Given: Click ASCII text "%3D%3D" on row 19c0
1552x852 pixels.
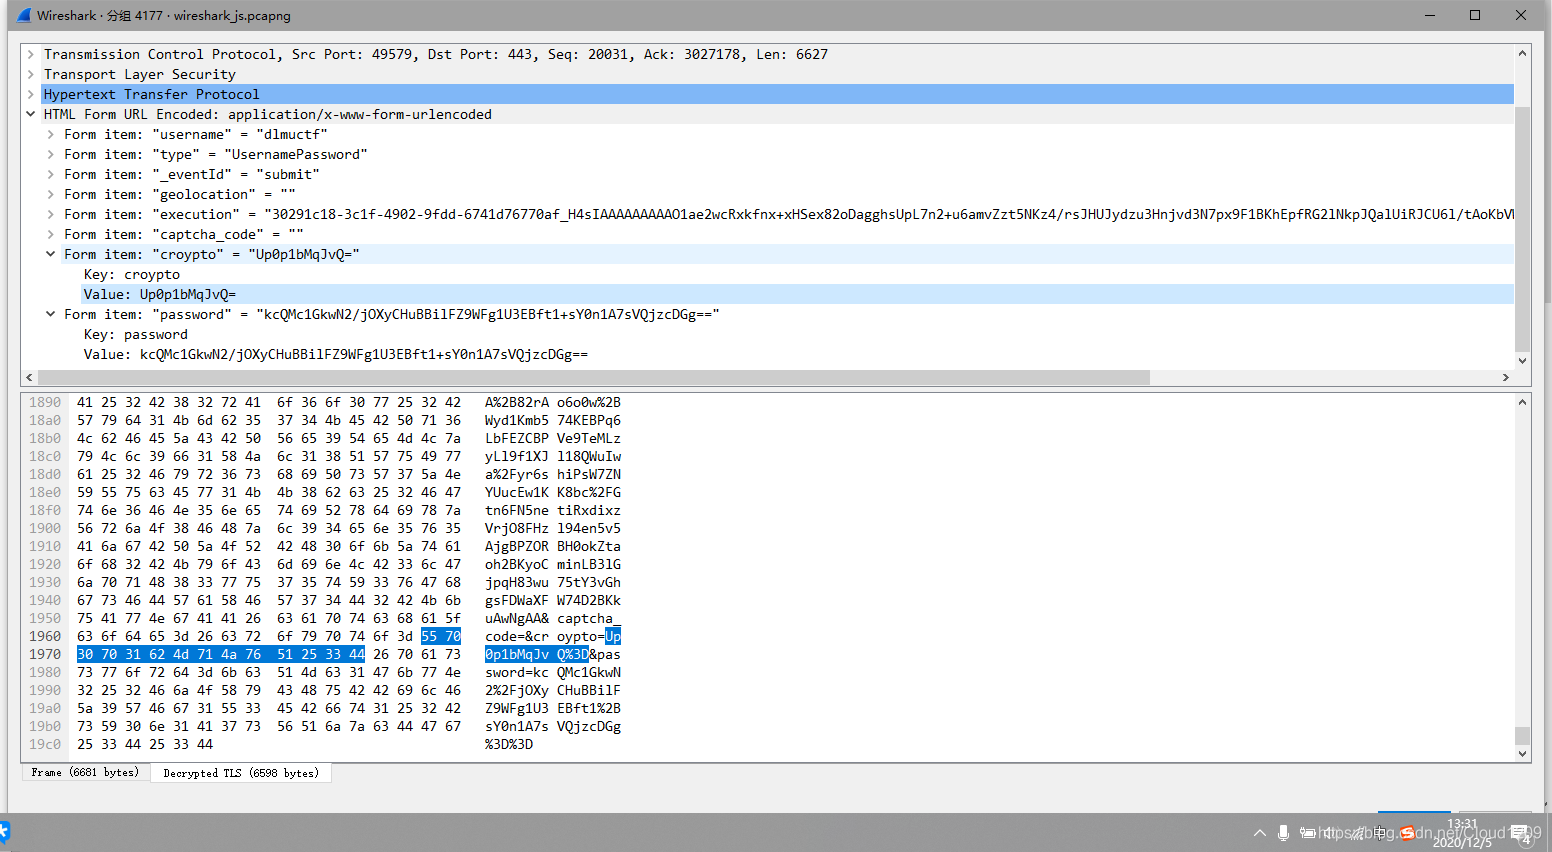Looking at the screenshot, I should coord(509,744).
